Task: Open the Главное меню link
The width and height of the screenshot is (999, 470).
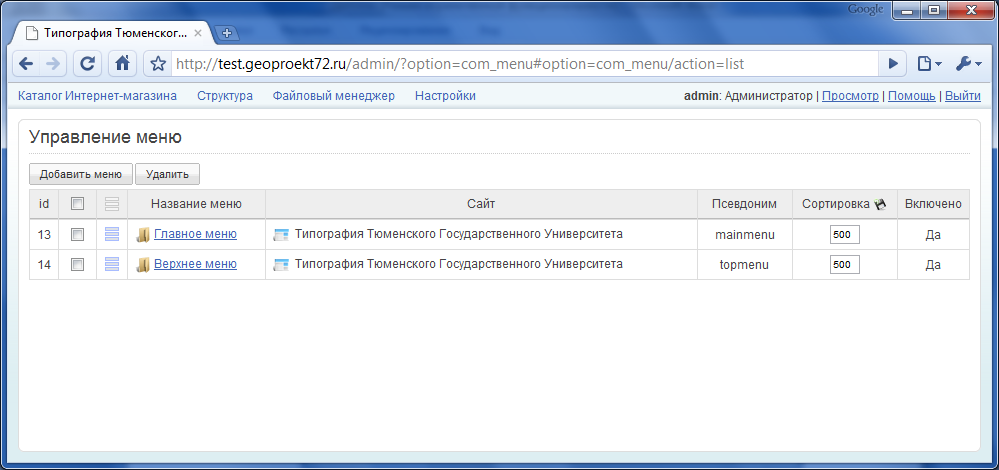Action: [196, 234]
